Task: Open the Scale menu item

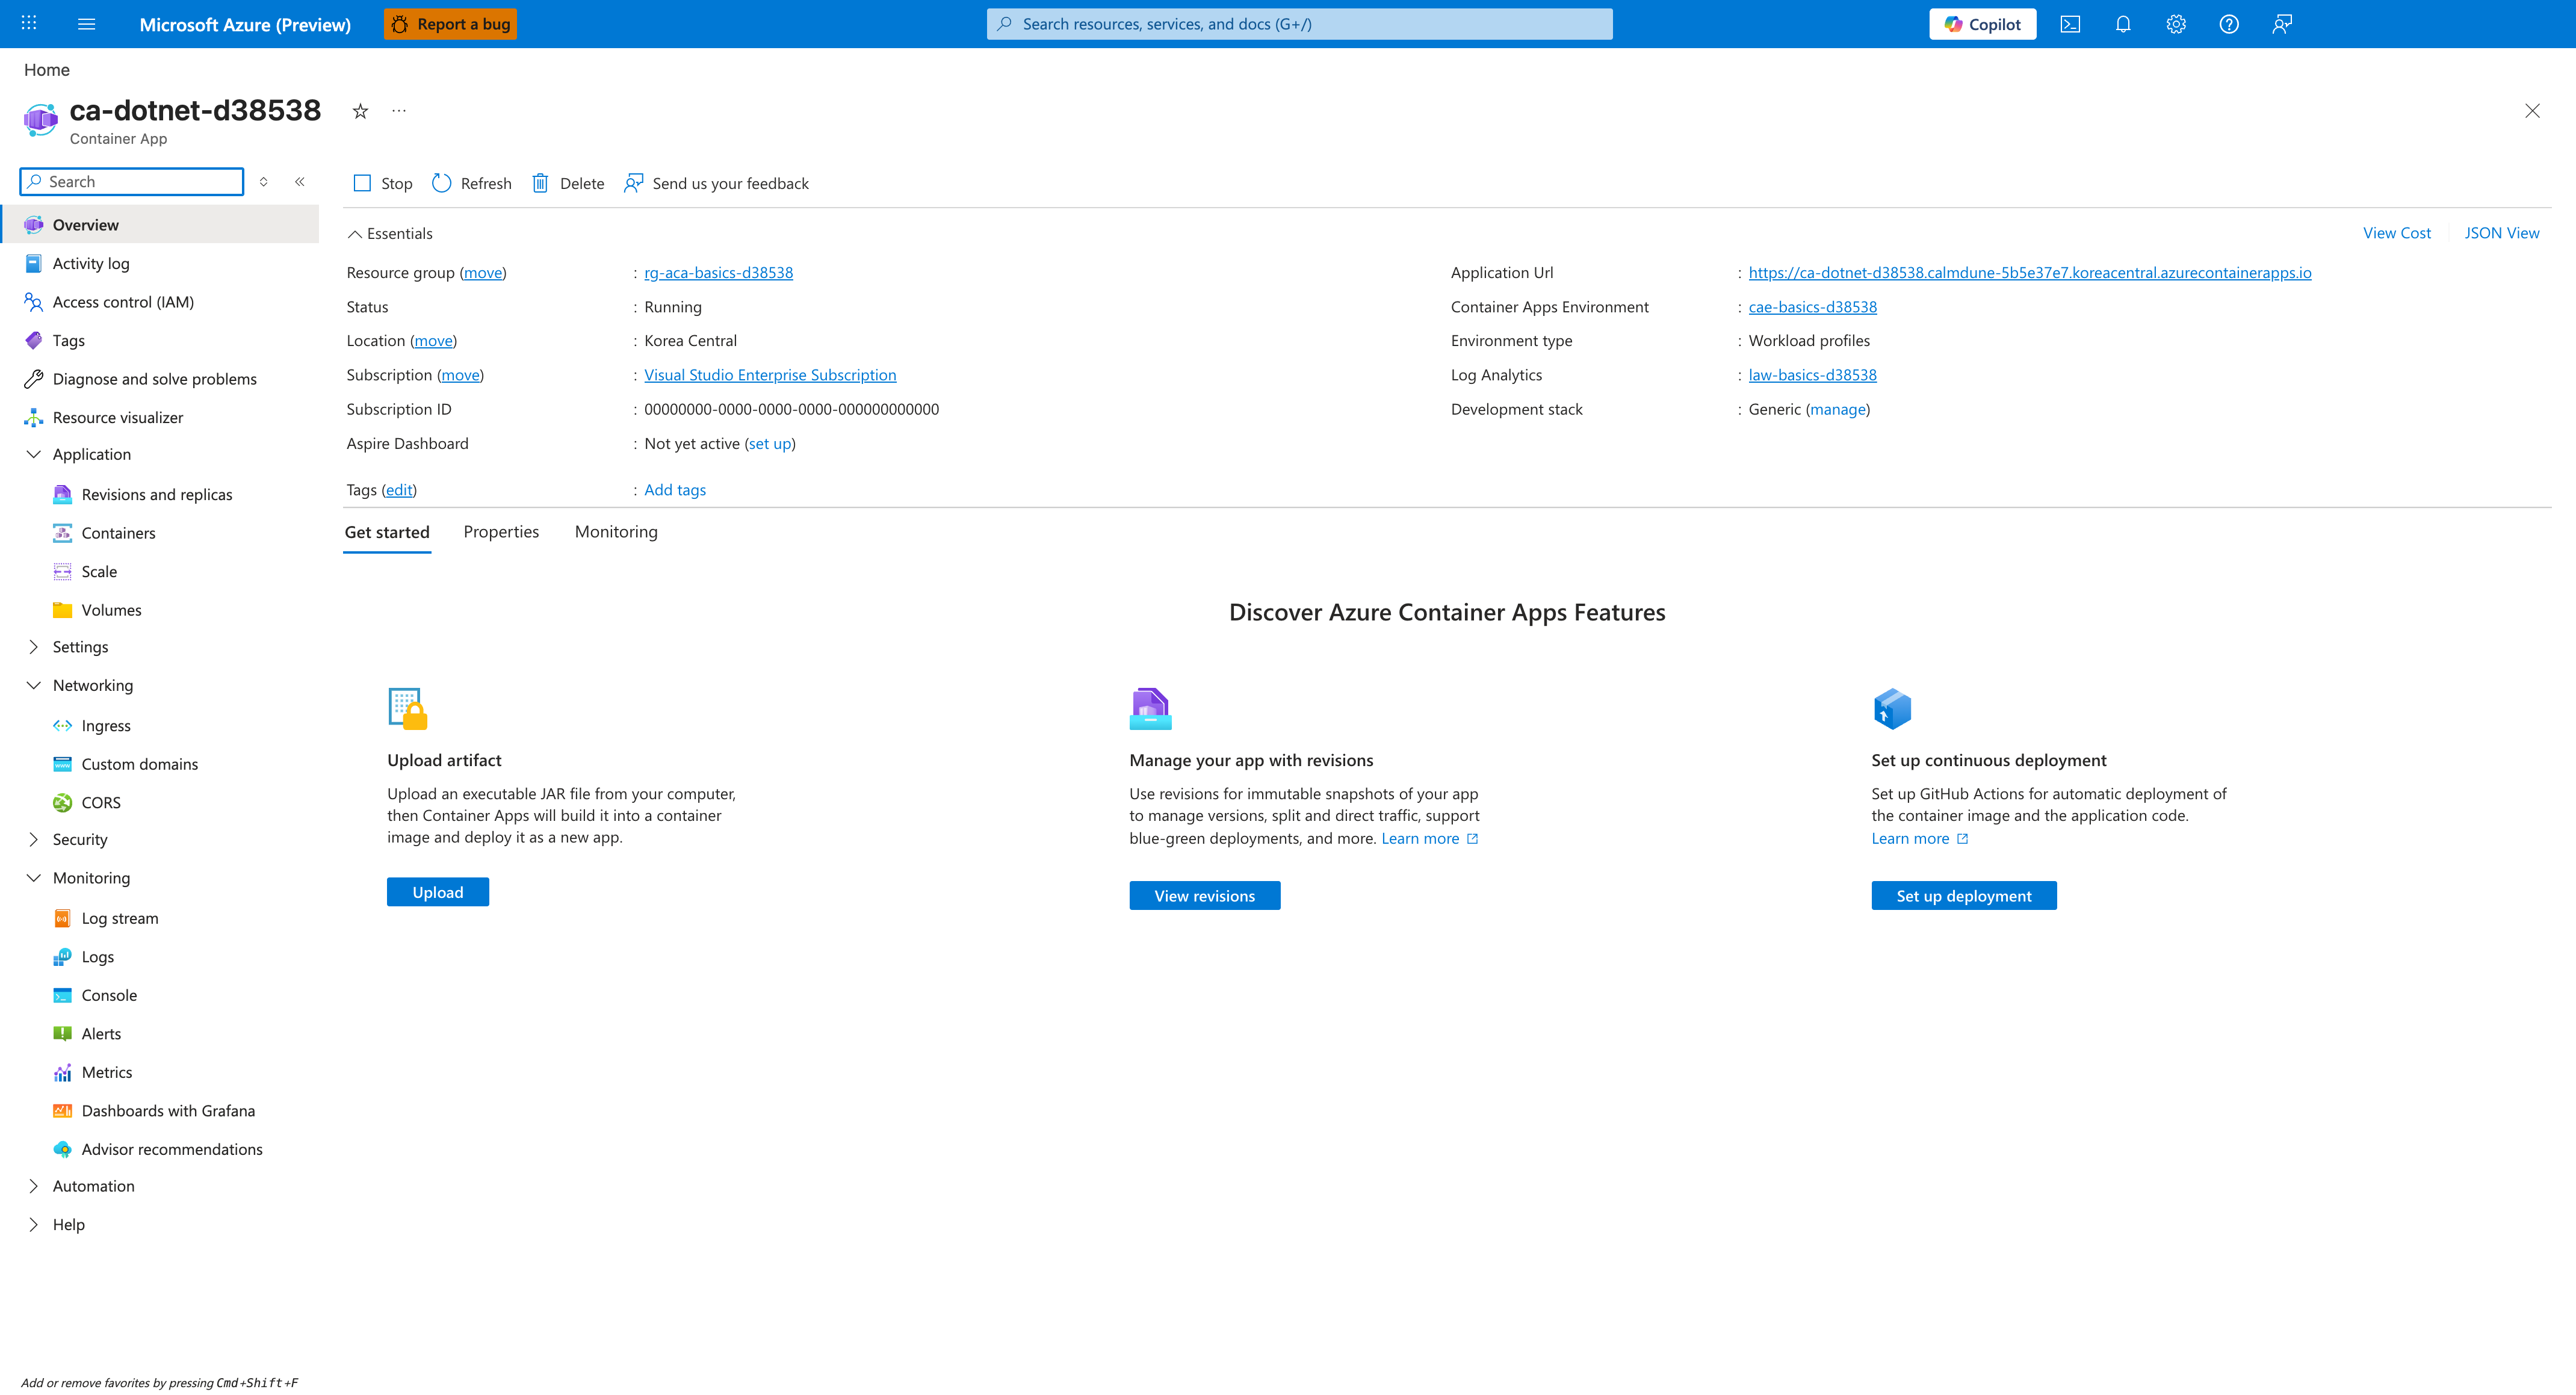Action: 99,571
